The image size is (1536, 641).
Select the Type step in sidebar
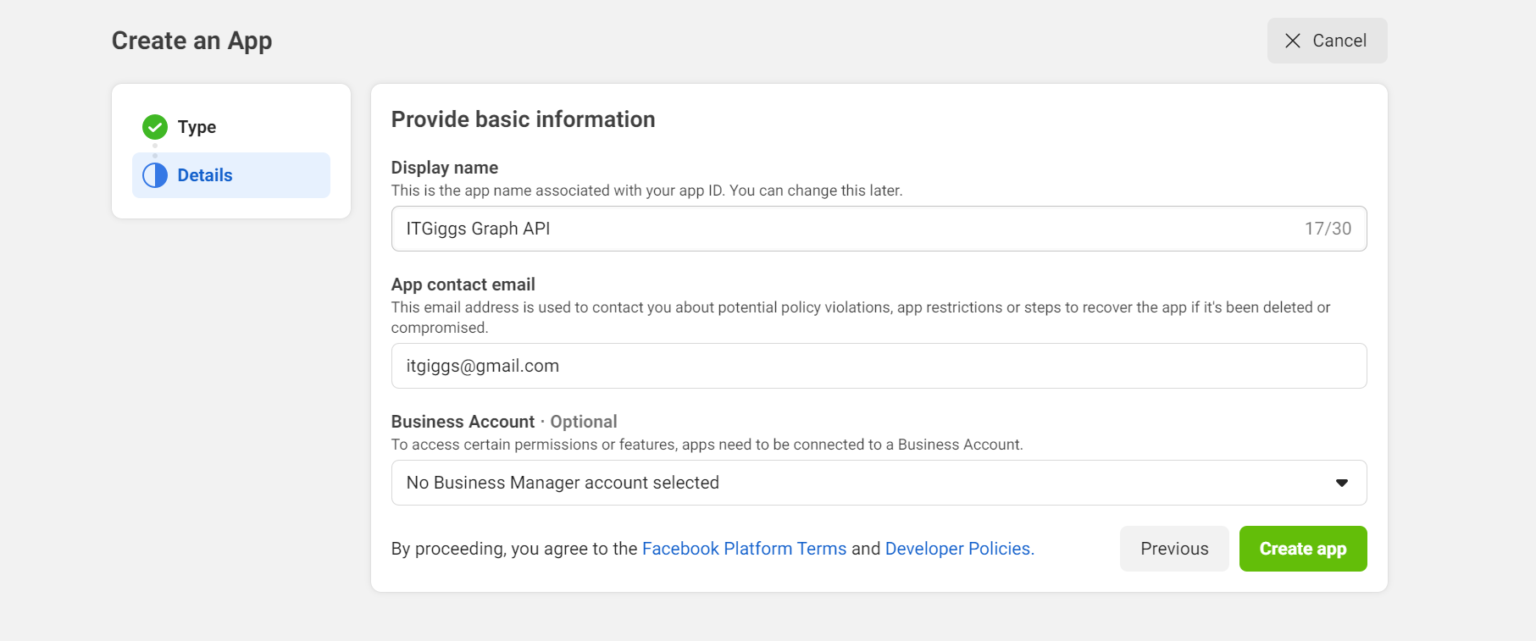point(231,127)
